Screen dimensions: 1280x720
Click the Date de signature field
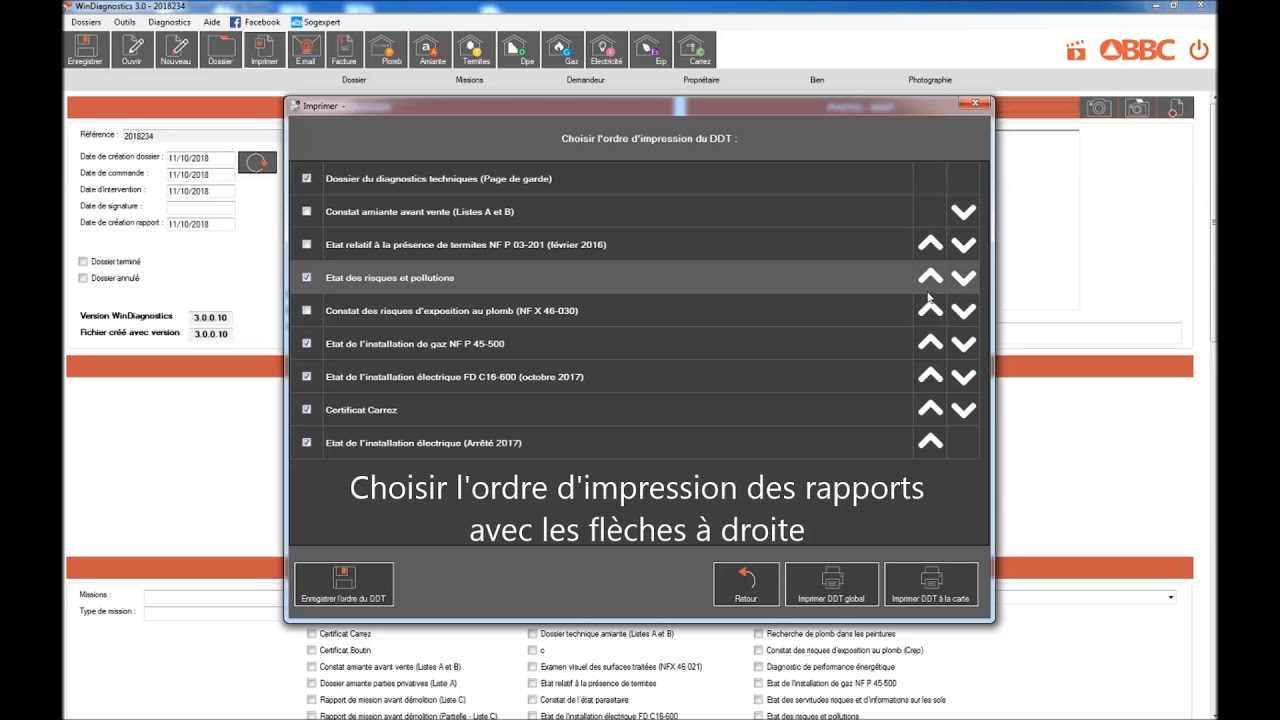click(x=200, y=207)
